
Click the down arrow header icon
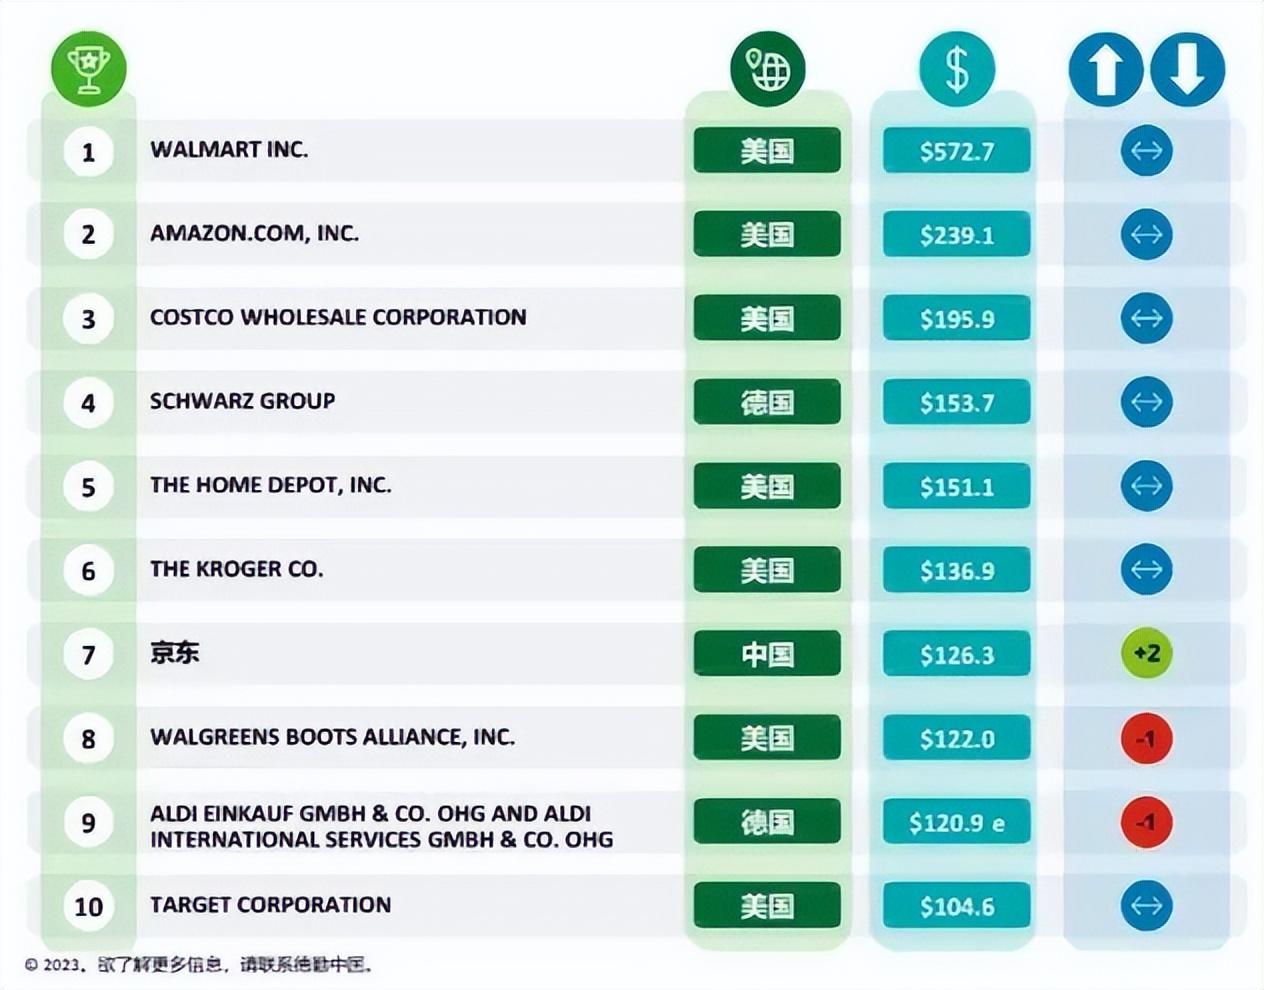point(1187,70)
